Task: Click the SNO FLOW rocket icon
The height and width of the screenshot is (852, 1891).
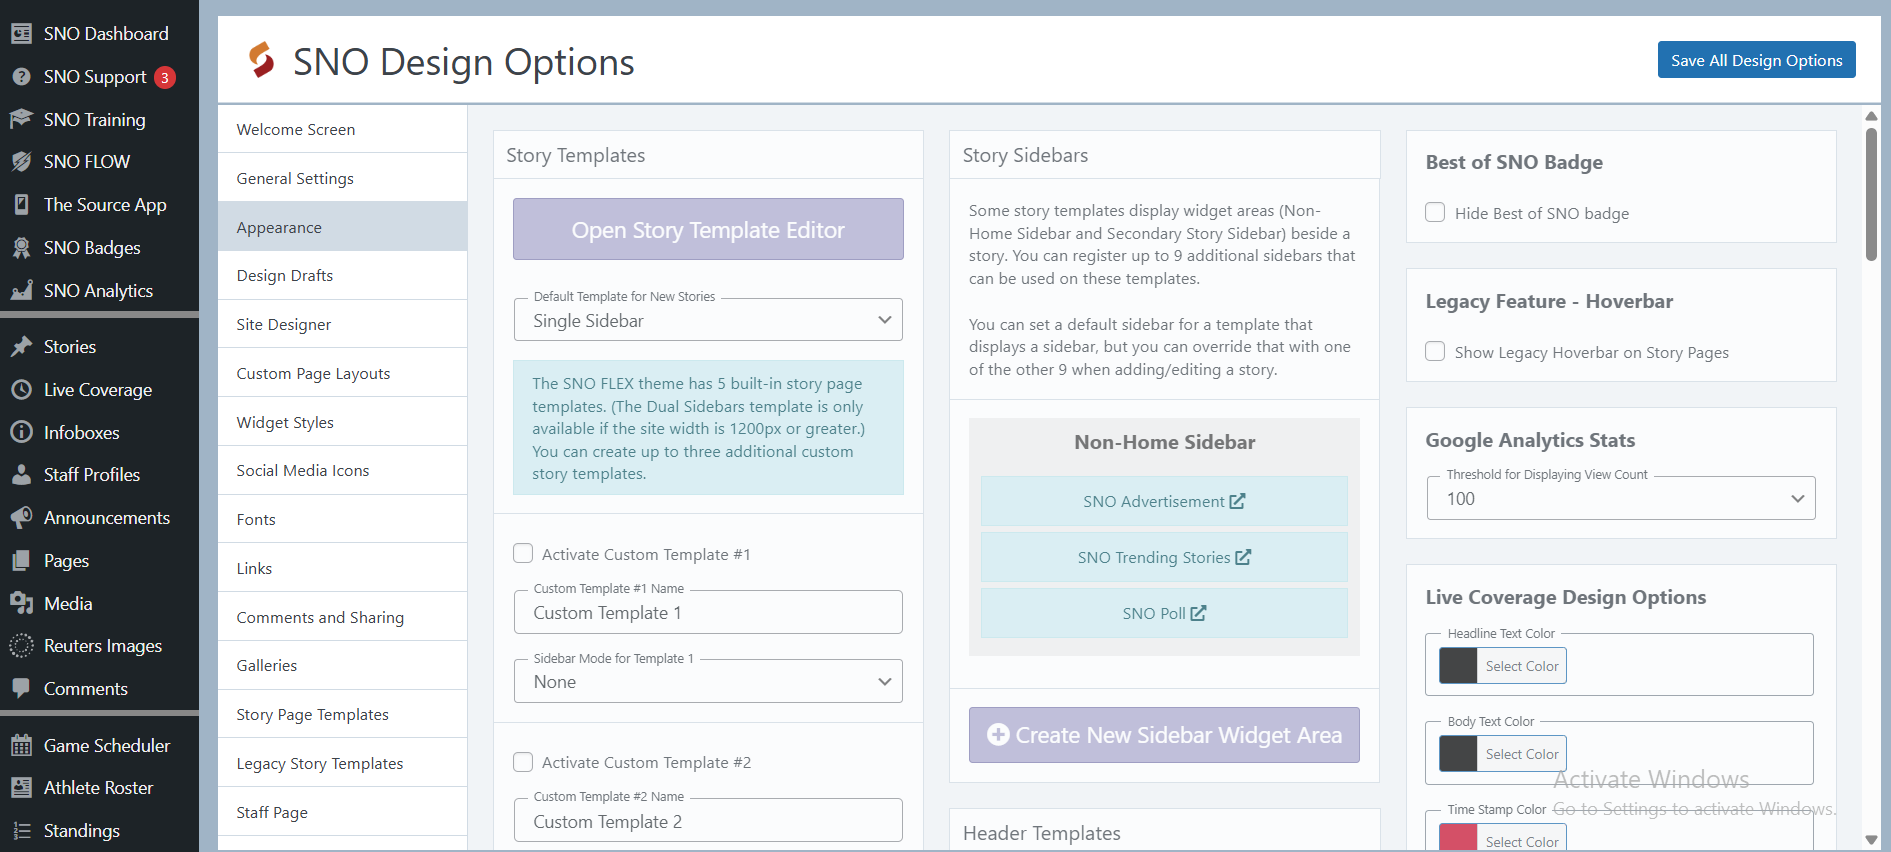Action: 21,162
